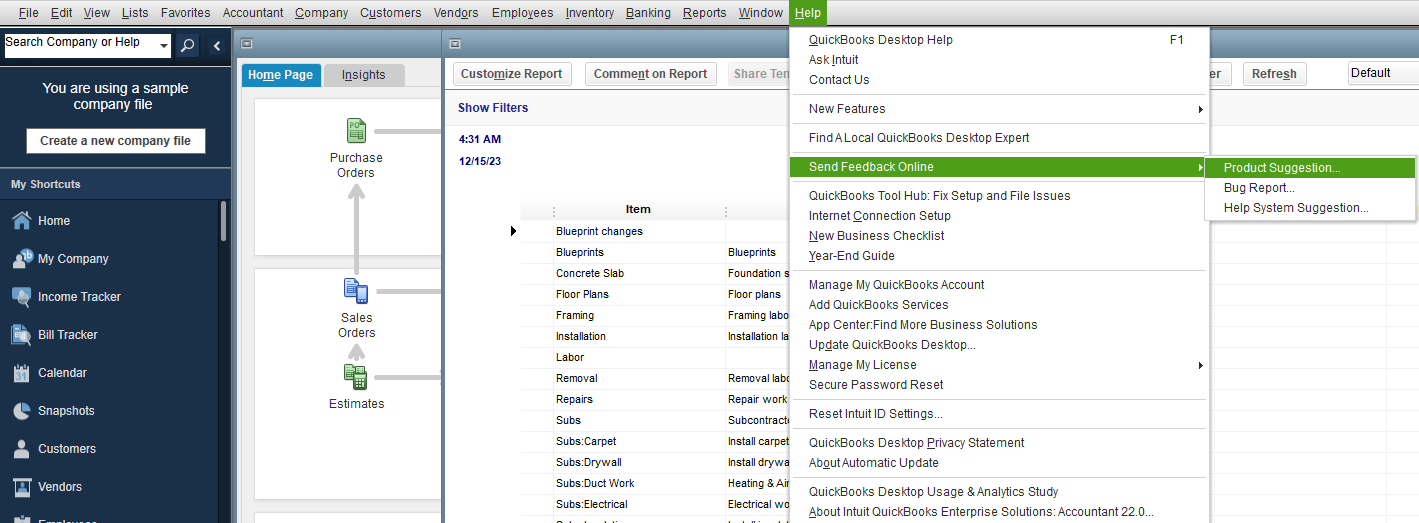Click the Sales Orders workflow icon
1419x523 pixels.
point(356,291)
